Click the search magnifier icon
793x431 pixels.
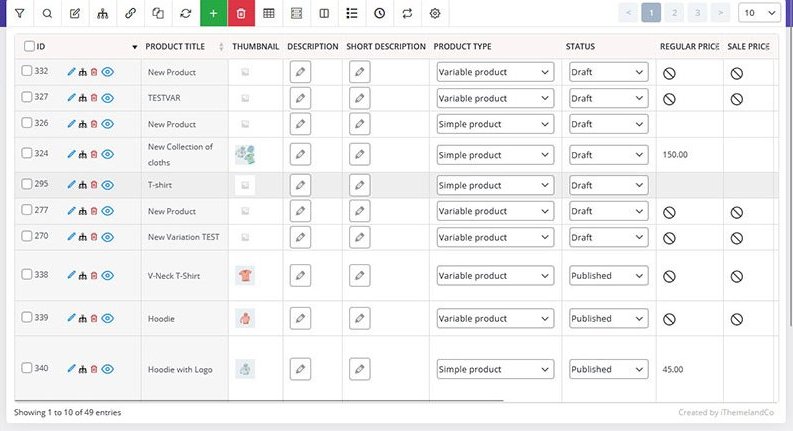[x=47, y=13]
